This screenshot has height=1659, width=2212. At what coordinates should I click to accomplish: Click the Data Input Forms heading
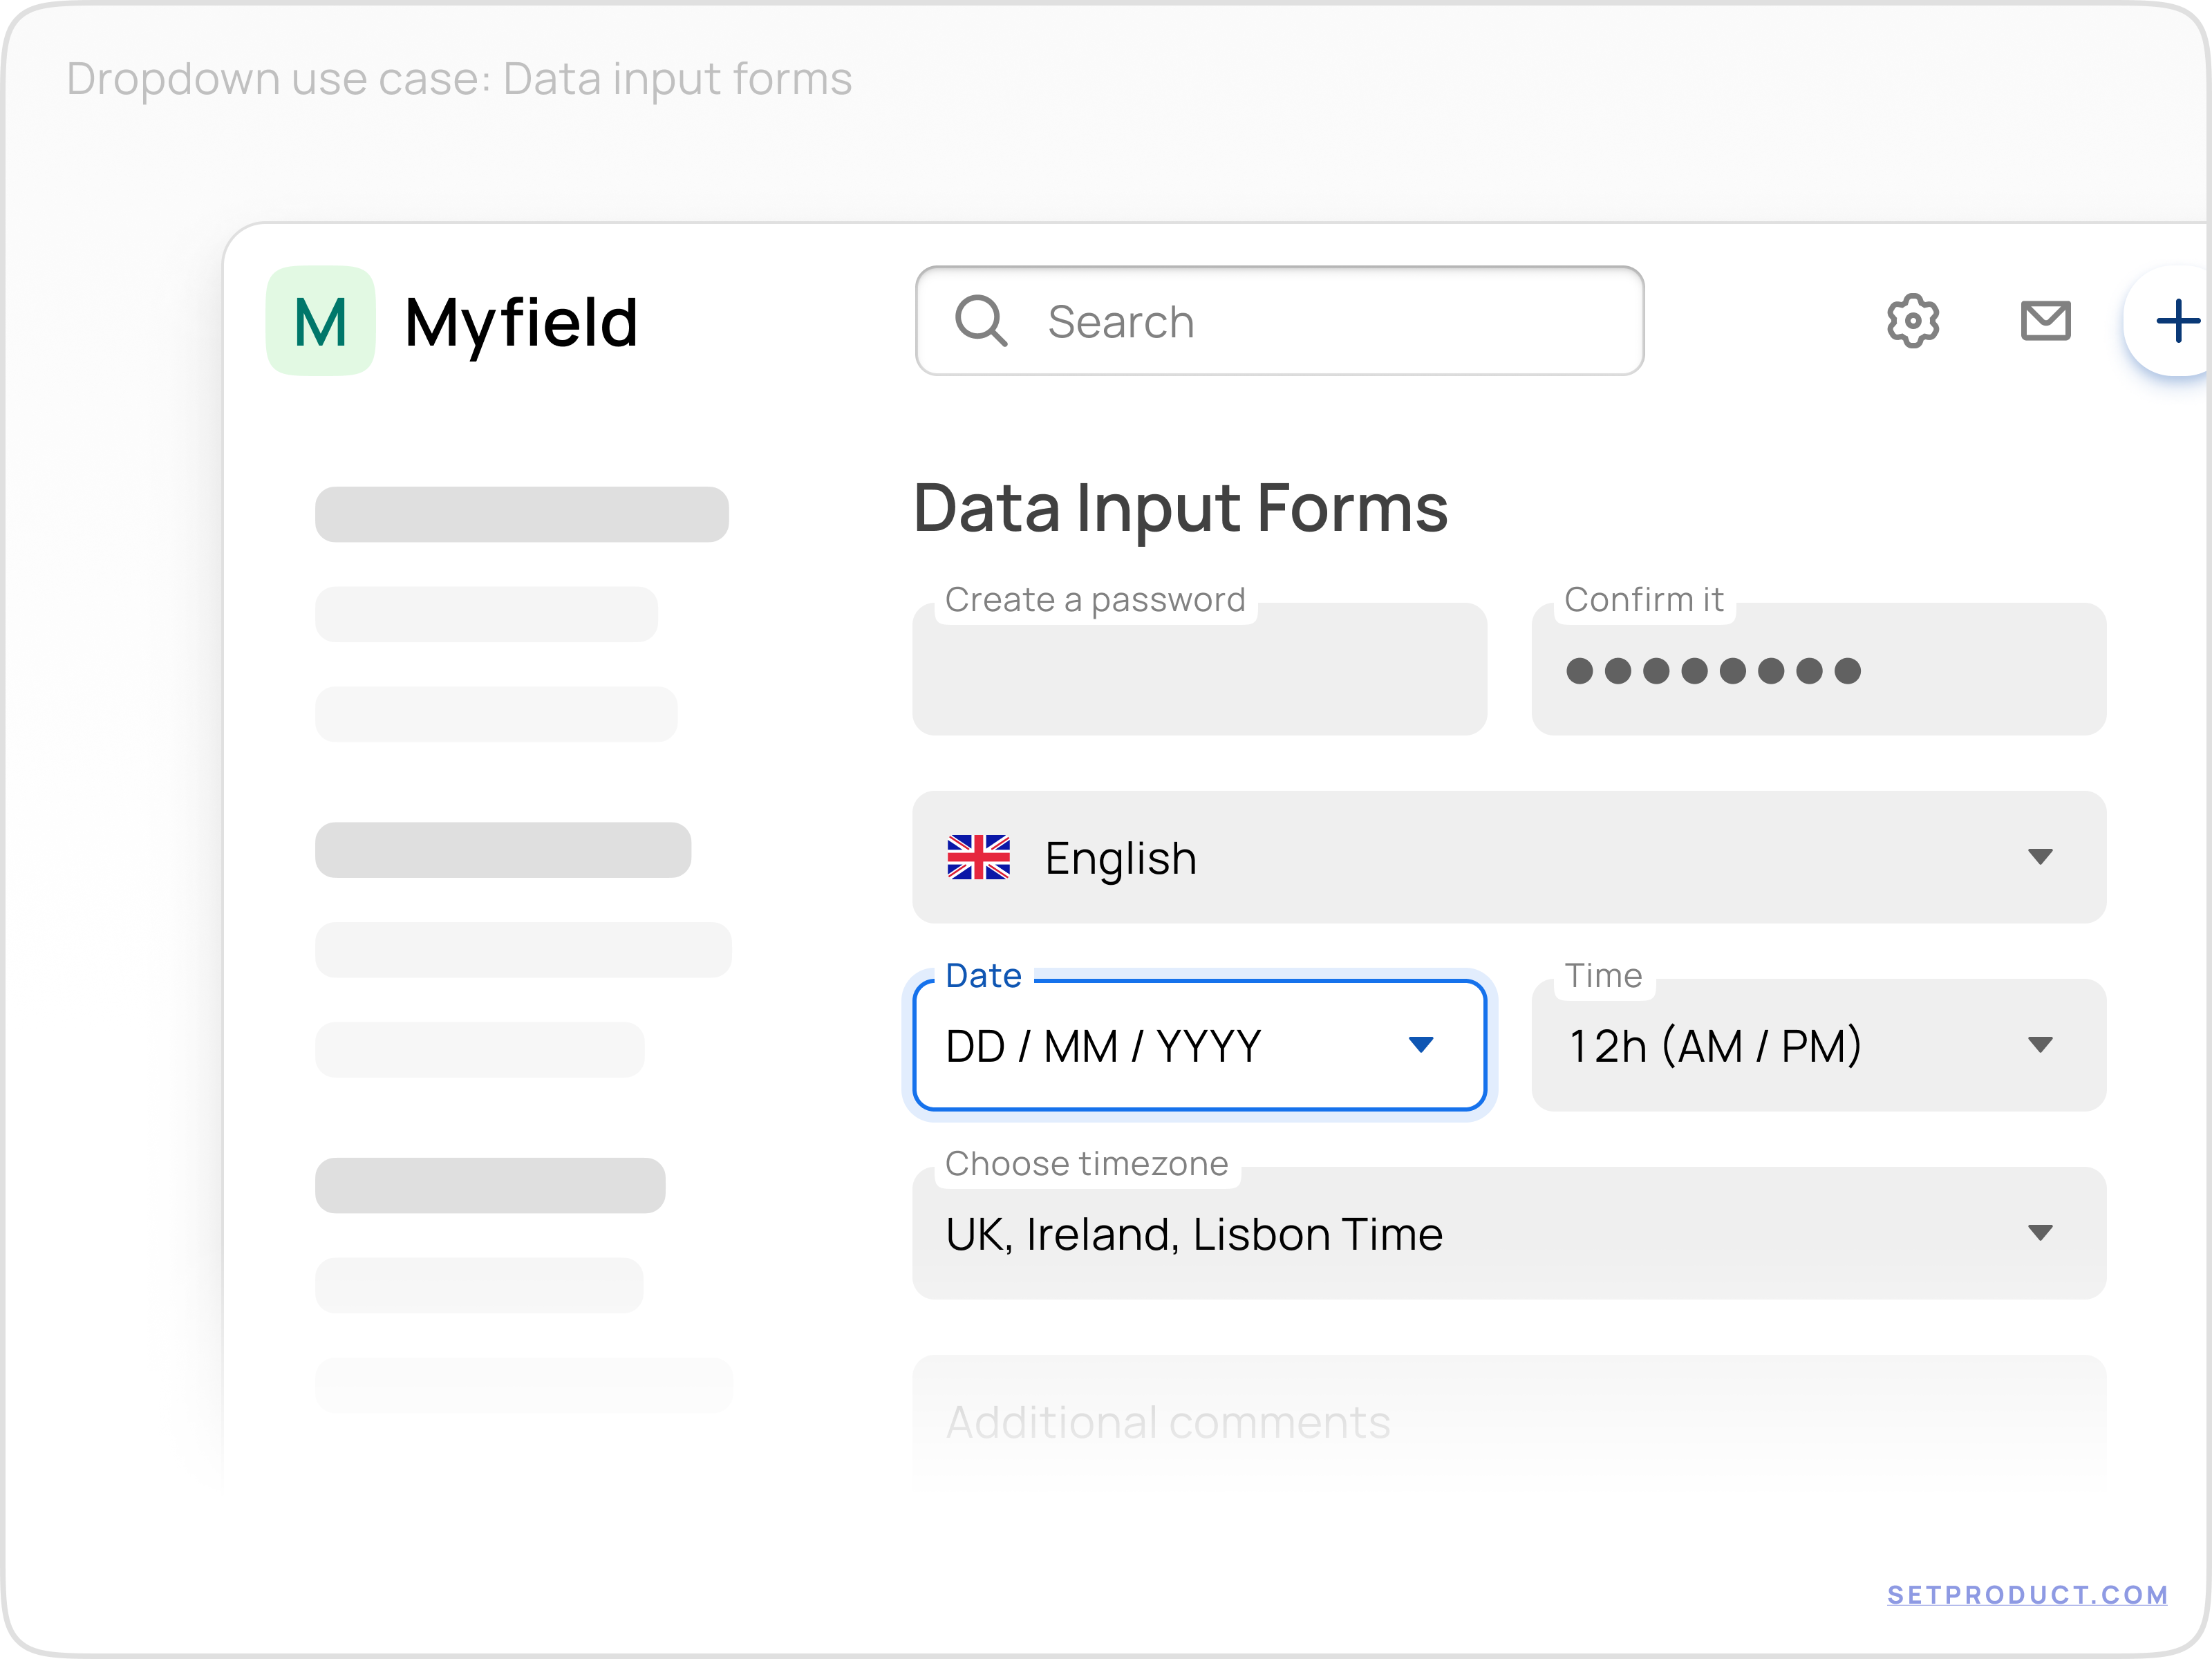[1180, 509]
